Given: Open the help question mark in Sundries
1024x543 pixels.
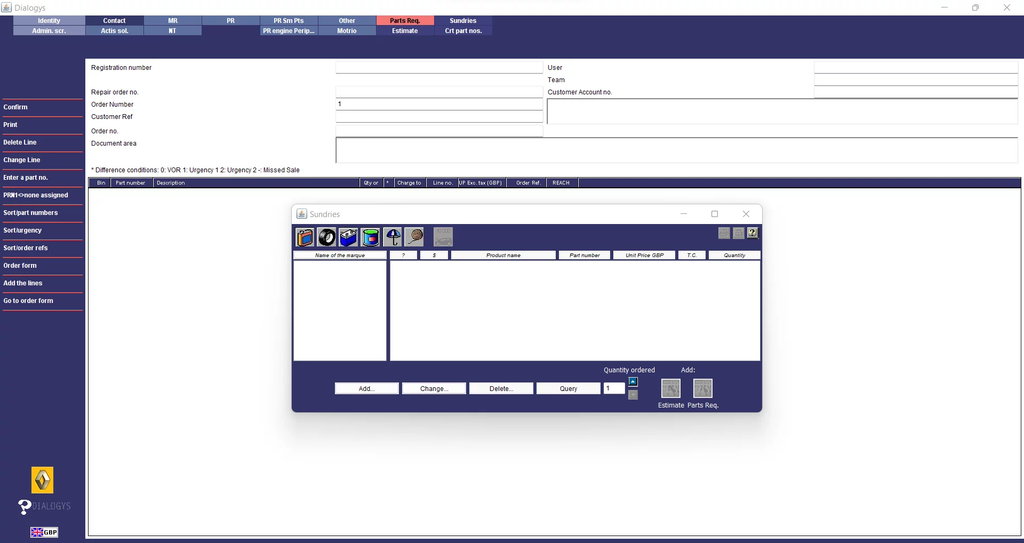Looking at the screenshot, I should click(x=752, y=233).
